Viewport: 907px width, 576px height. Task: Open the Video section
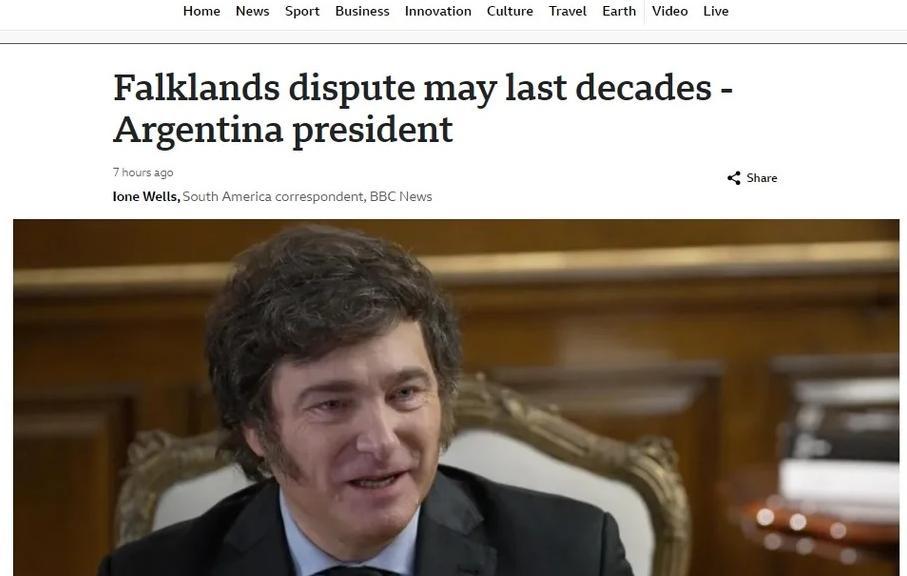(670, 11)
